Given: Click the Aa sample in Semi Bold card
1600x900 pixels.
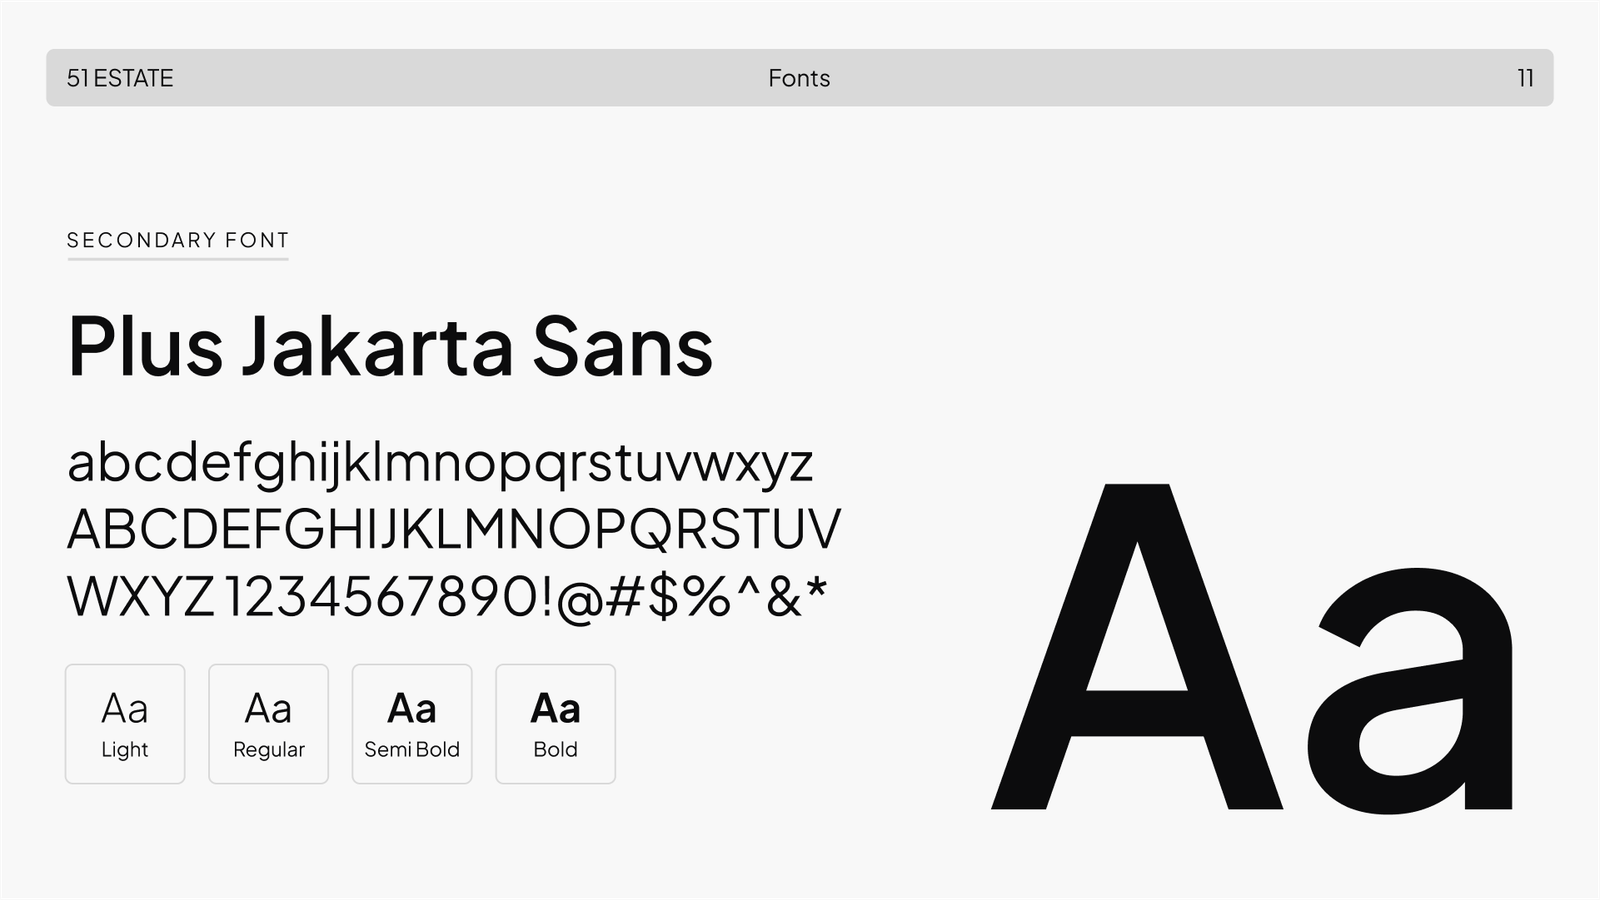Looking at the screenshot, I should (412, 709).
